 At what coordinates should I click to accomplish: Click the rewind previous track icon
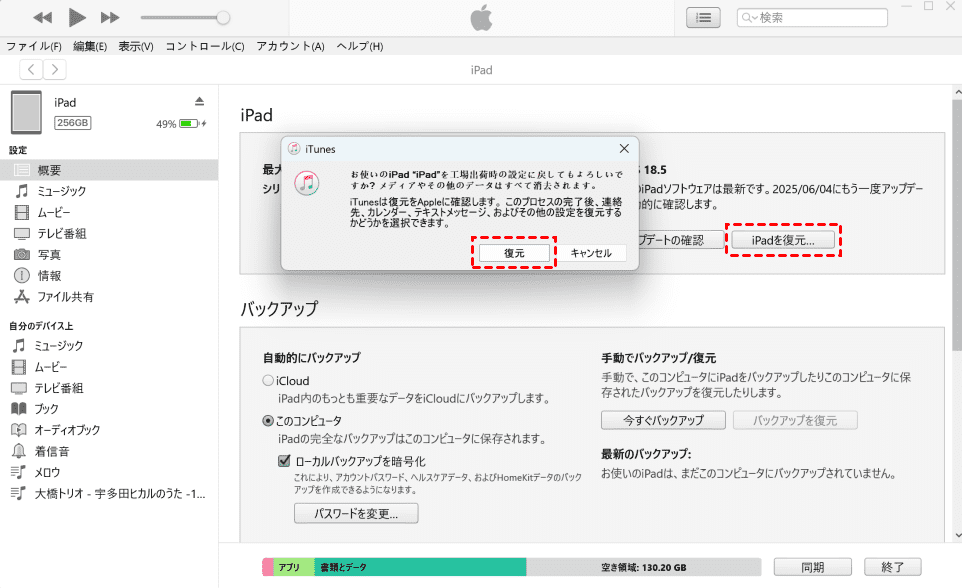pyautogui.click(x=42, y=18)
